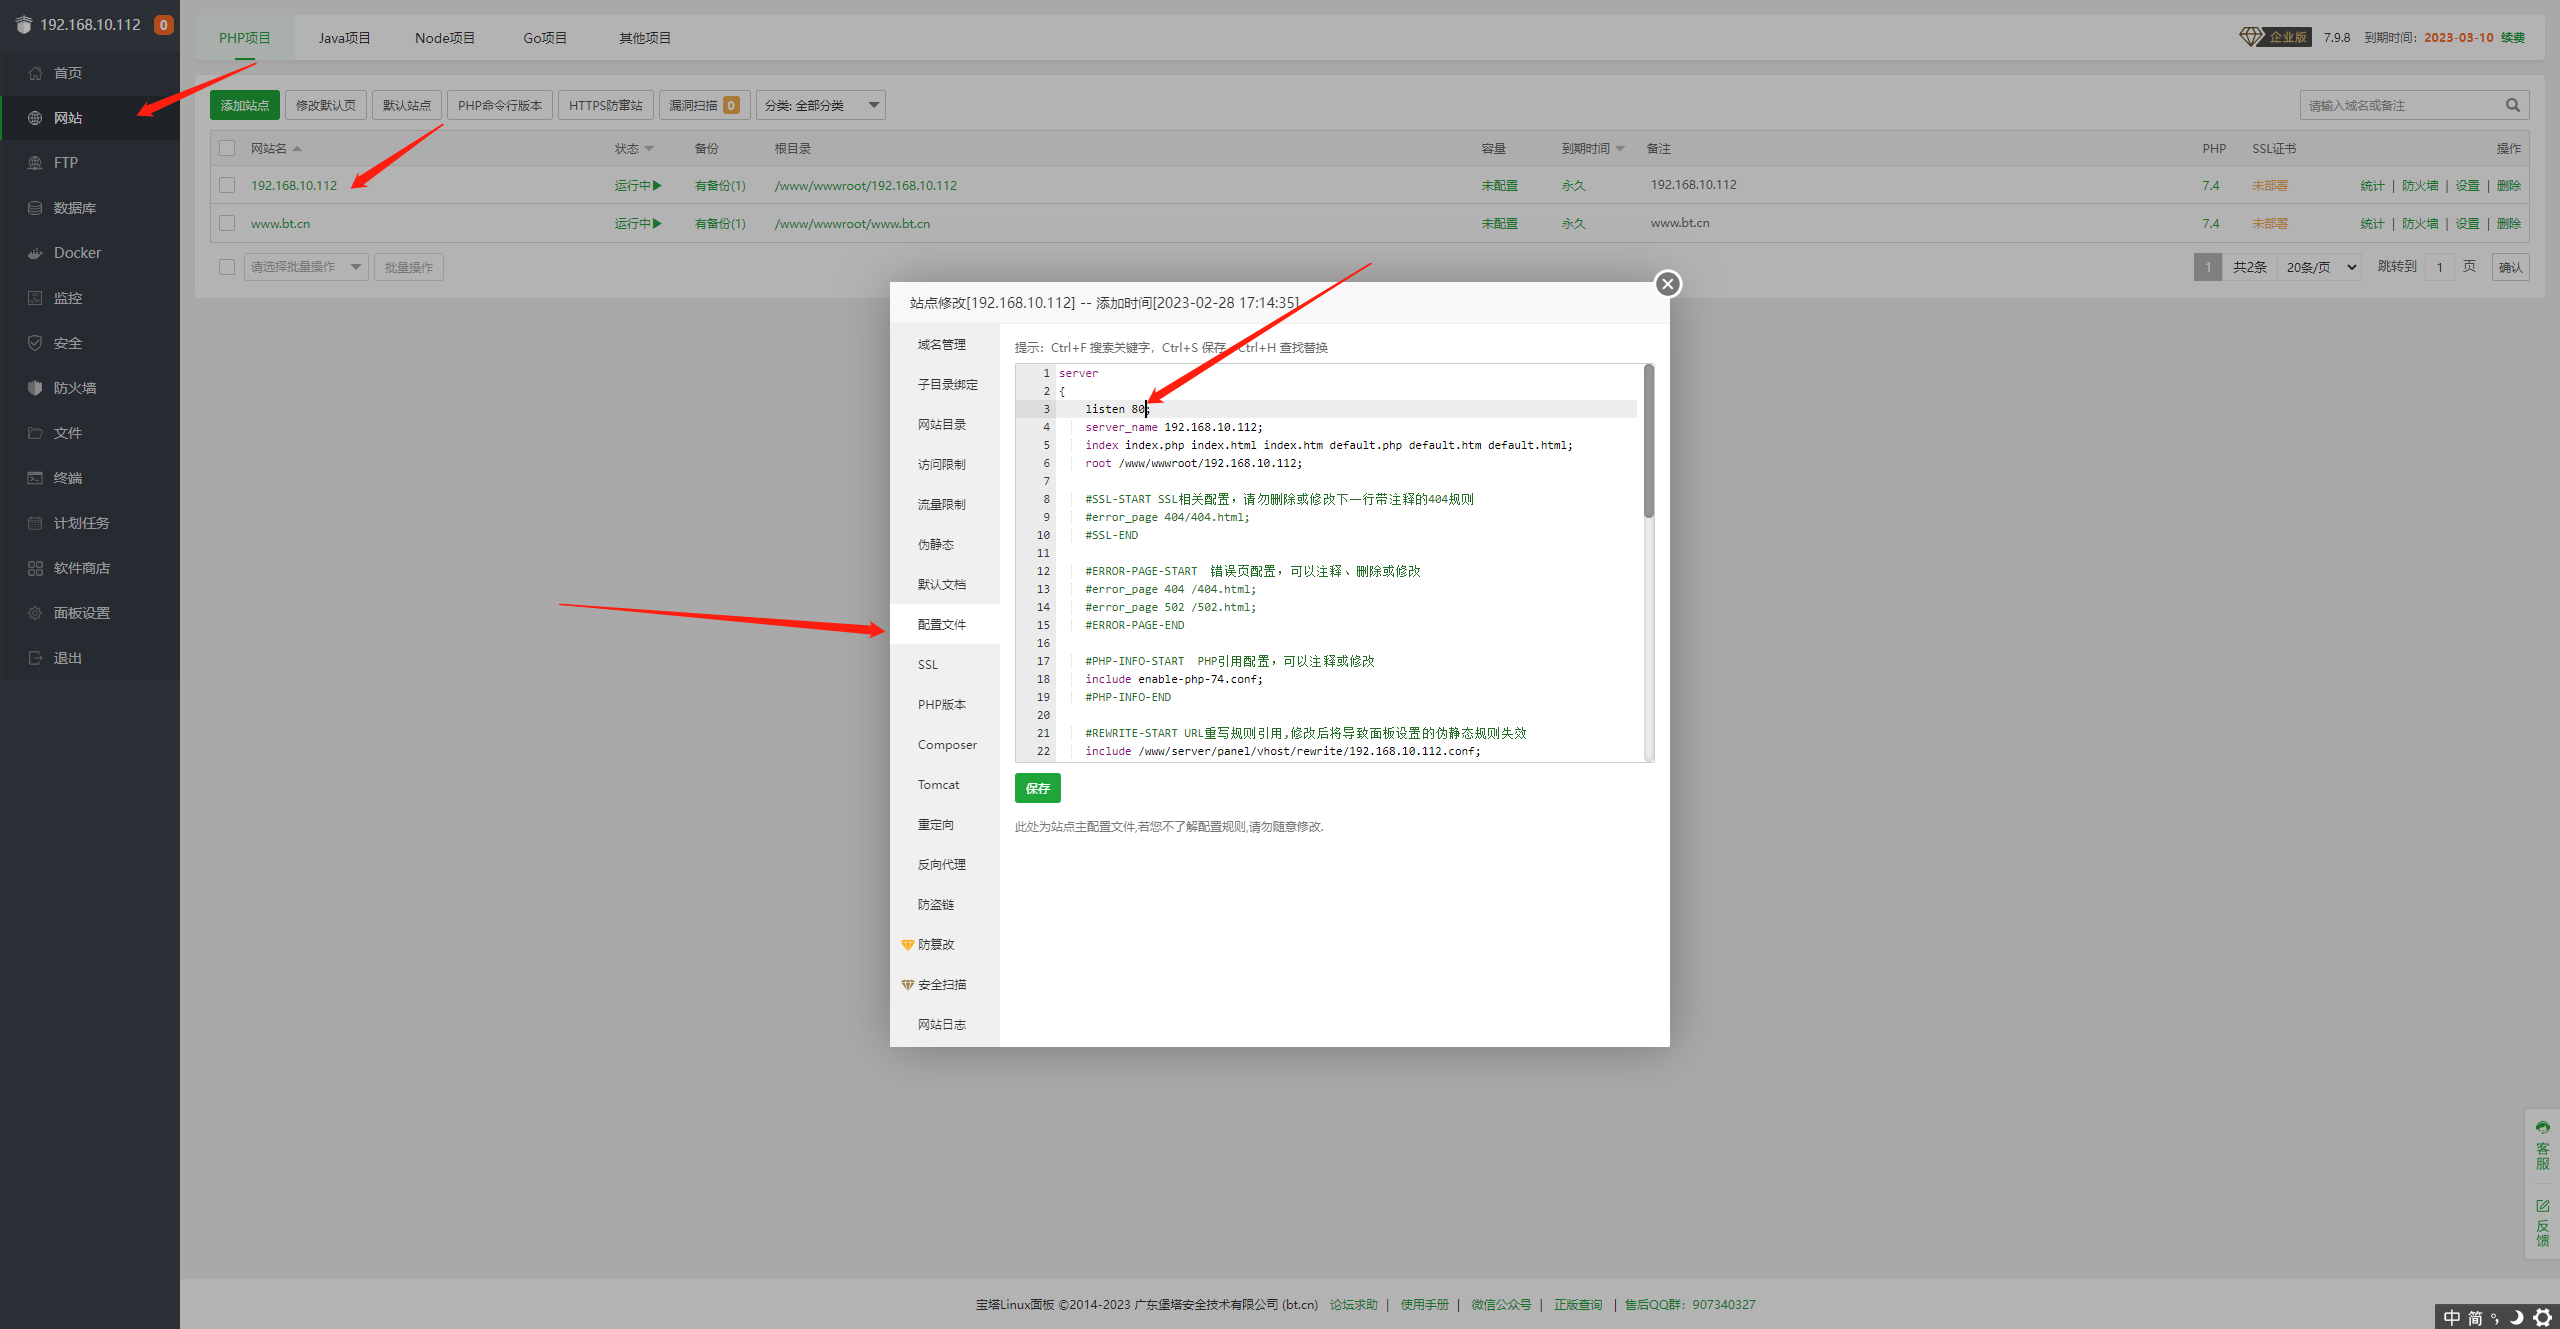Open the 到期时间 column sort arrow
The width and height of the screenshot is (2560, 1329).
coord(1620,149)
